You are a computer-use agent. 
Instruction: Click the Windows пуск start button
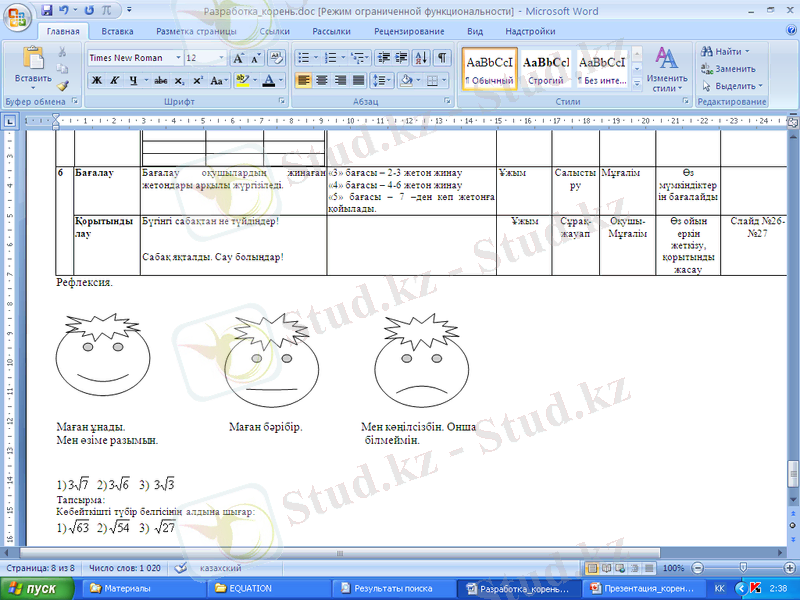40,589
